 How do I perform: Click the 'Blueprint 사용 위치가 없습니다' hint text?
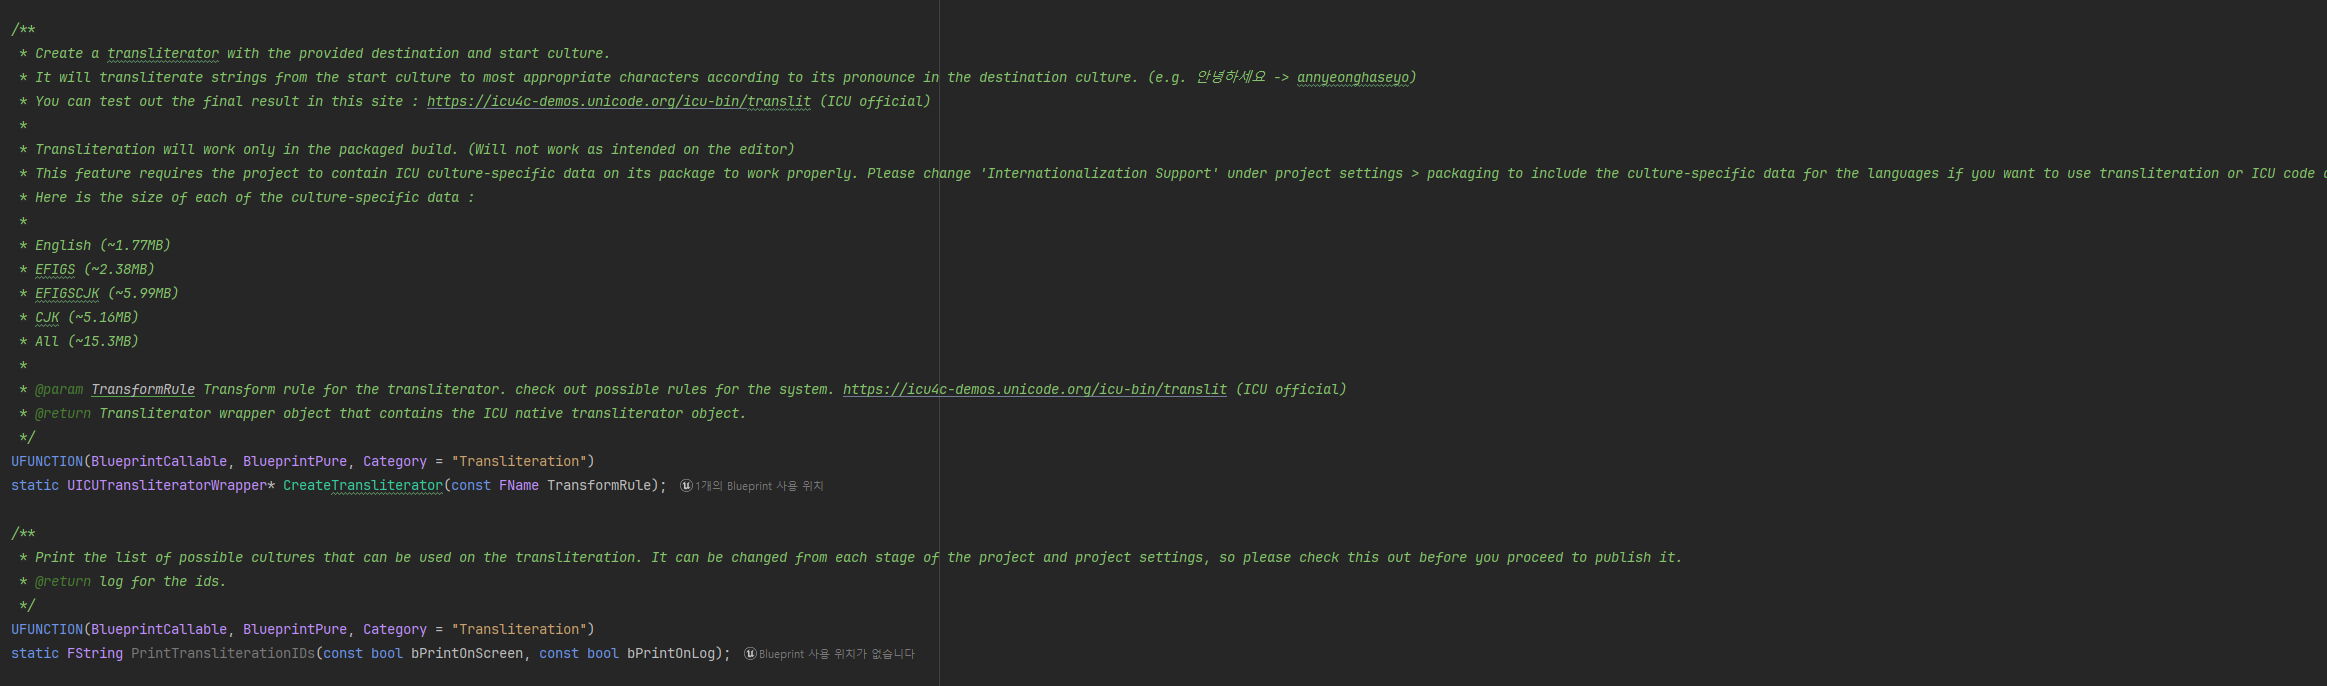point(836,654)
